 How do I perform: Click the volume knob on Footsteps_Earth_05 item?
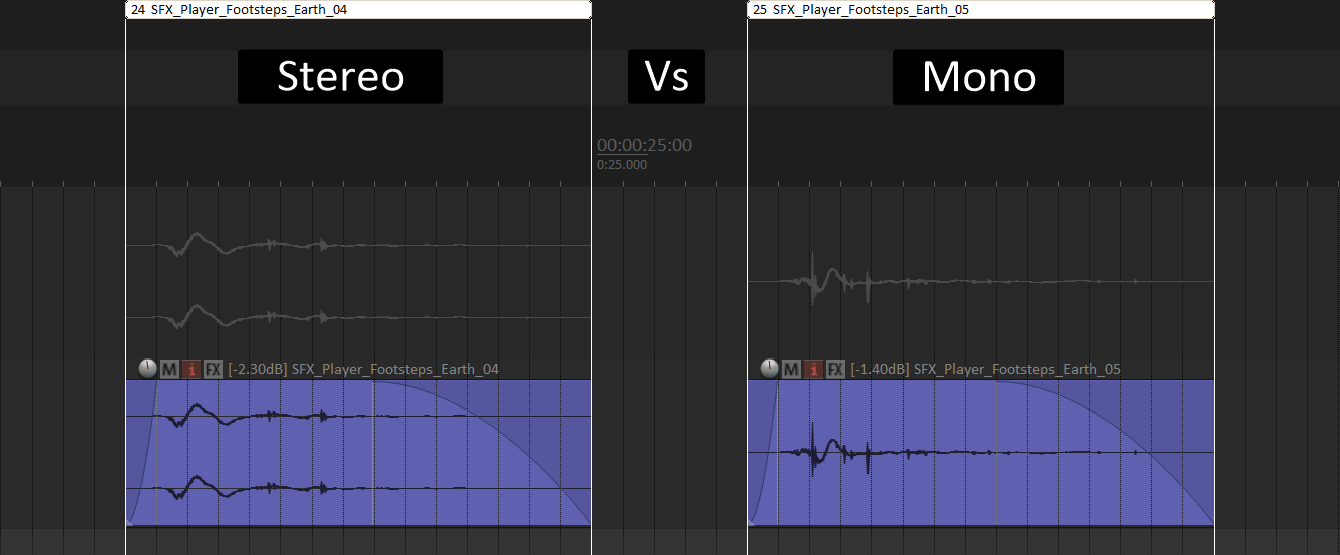tap(769, 369)
